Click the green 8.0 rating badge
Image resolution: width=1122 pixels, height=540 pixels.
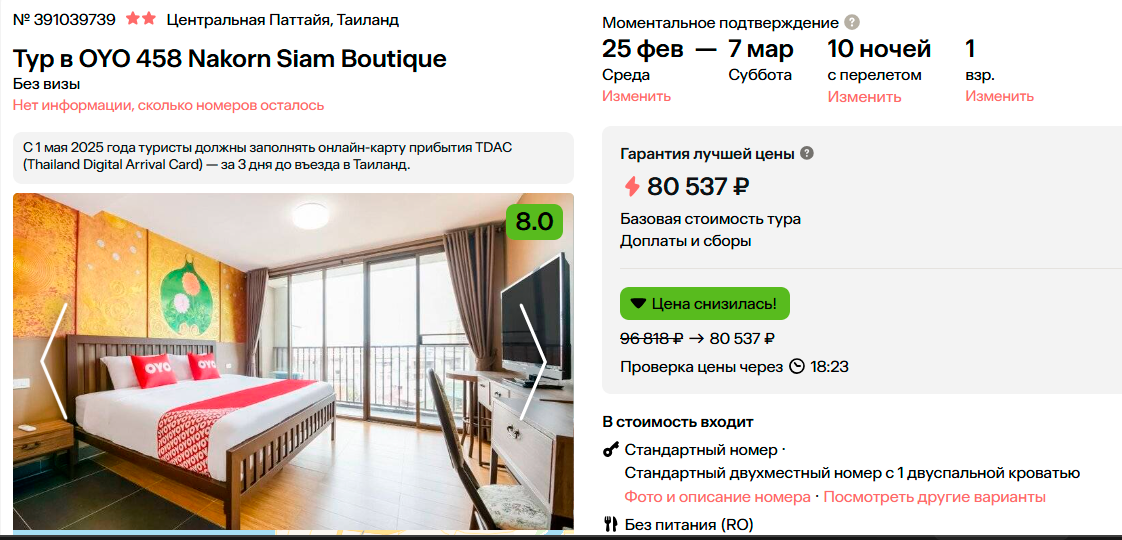point(534,221)
